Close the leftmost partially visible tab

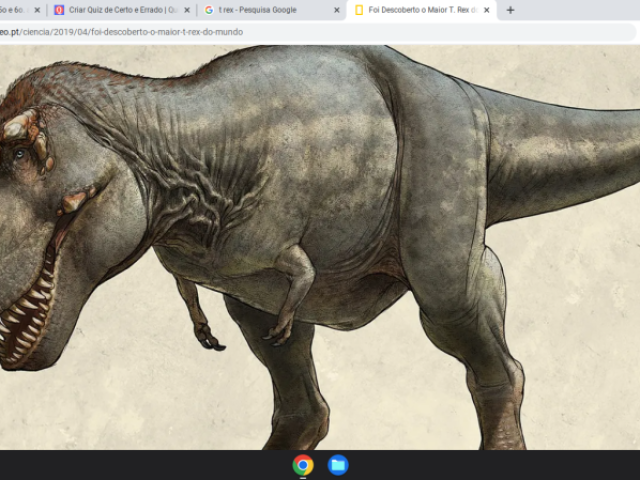[37, 10]
